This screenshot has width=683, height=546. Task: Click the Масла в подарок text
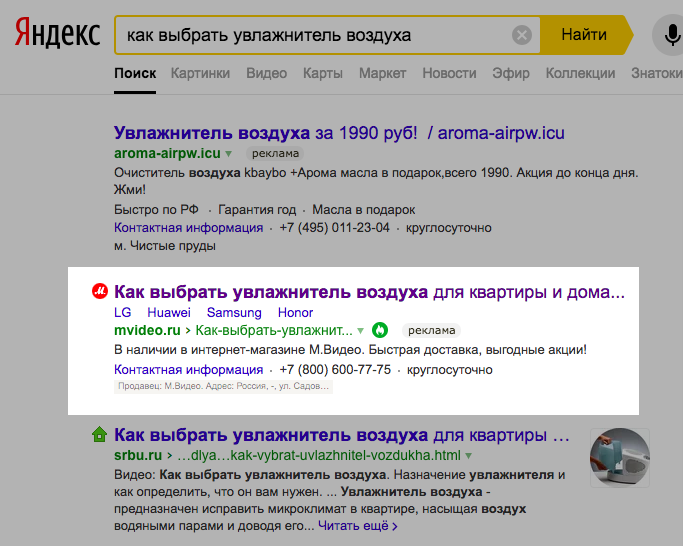point(364,210)
